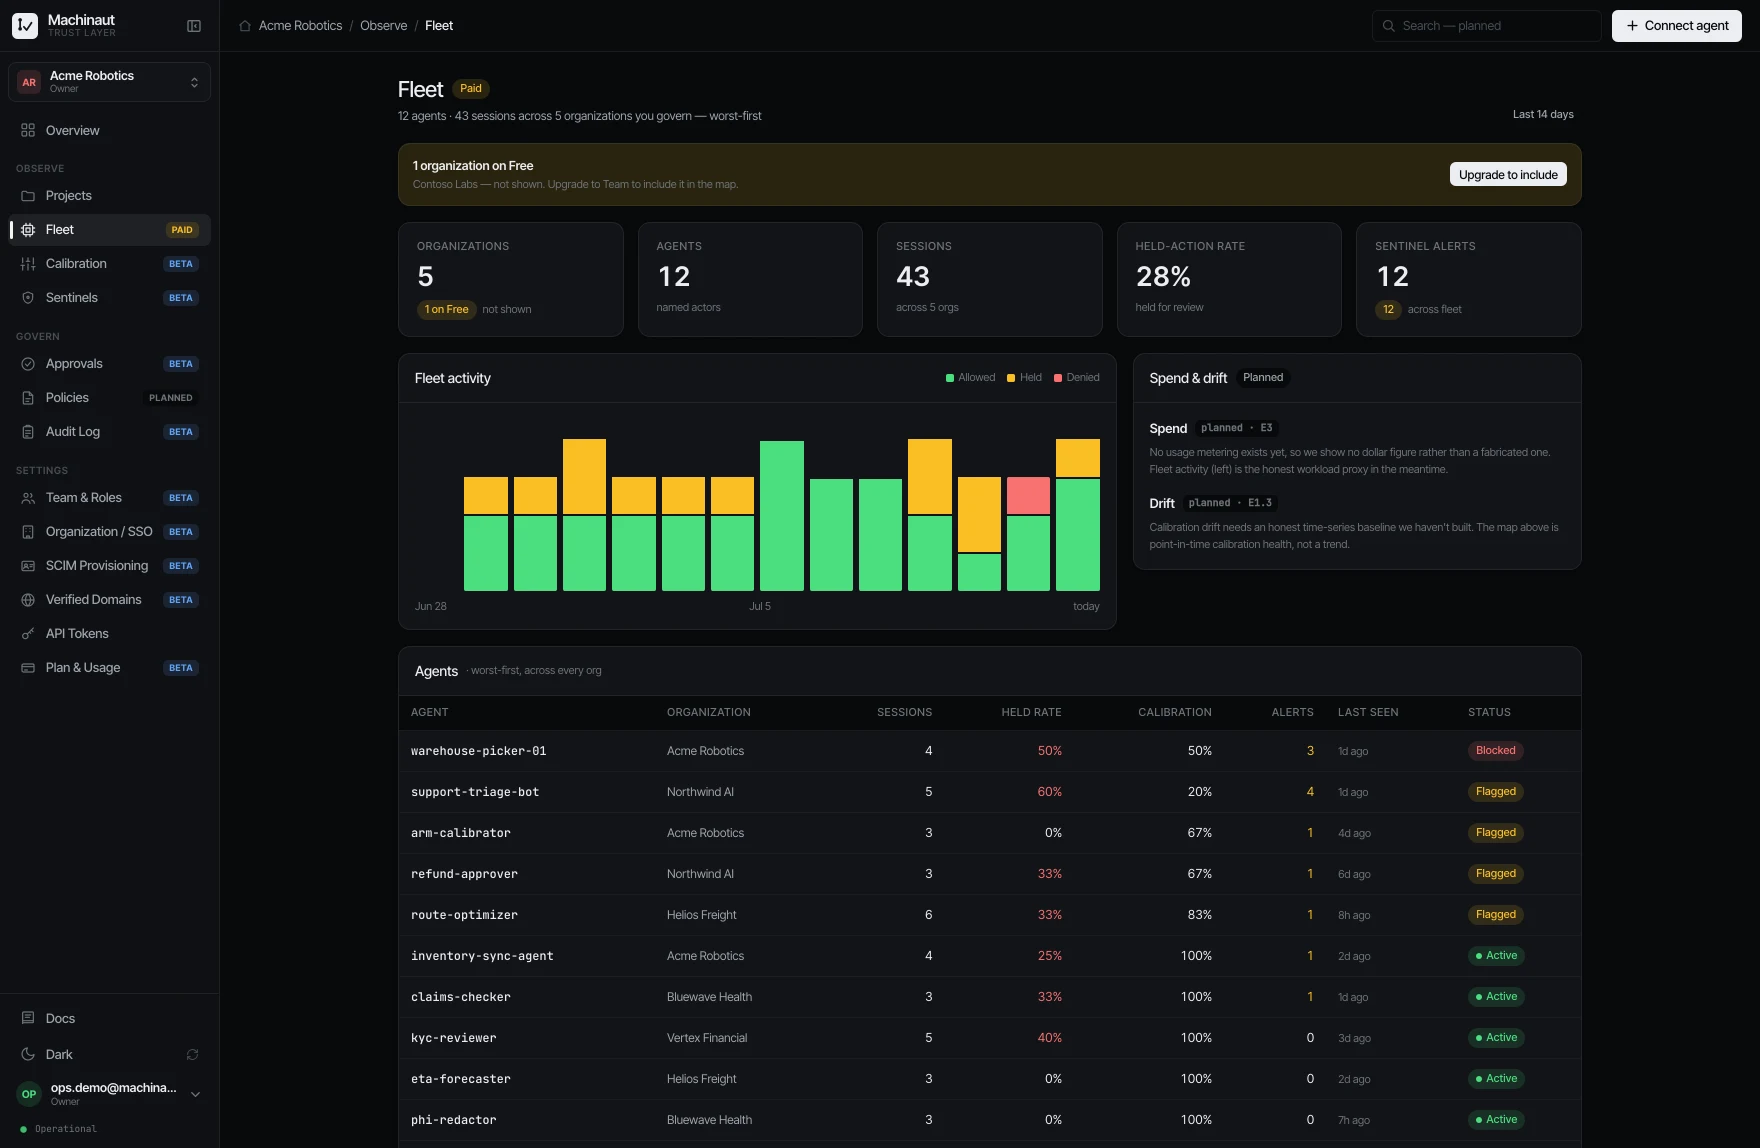
Task: Click the Sentinel Alerts stat card
Action: point(1468,279)
